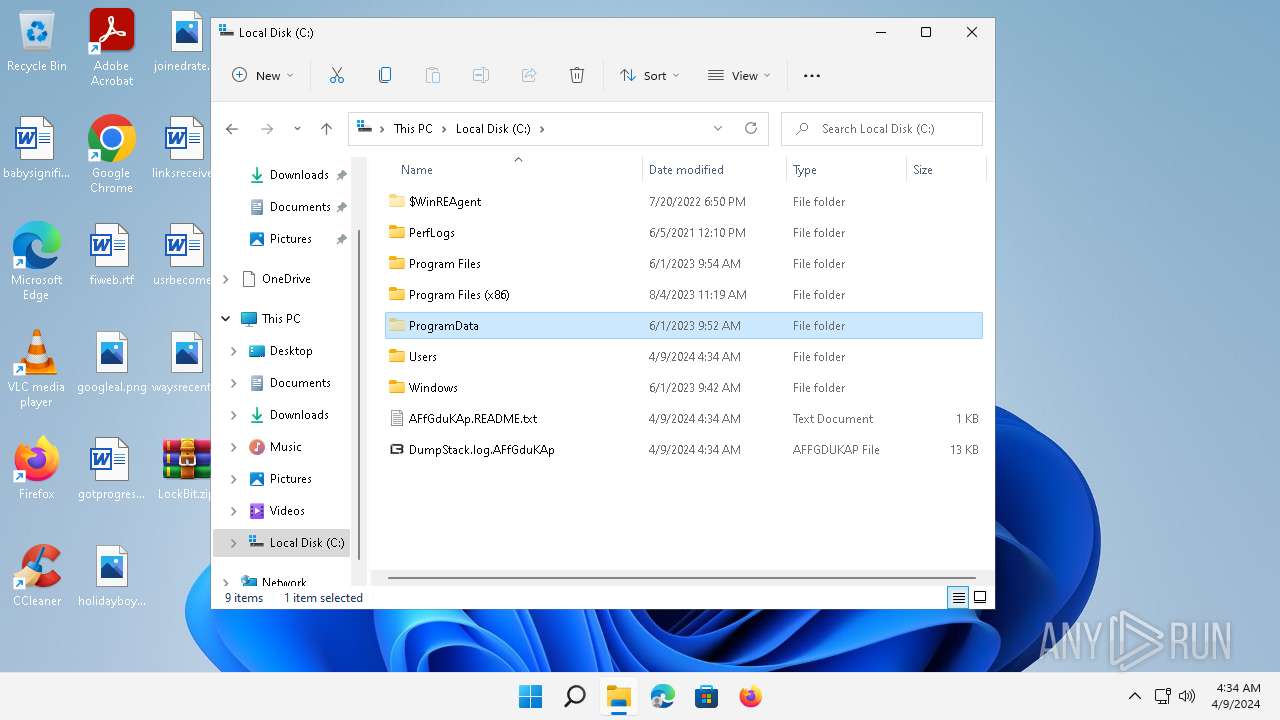Expand address bar history dropdown
This screenshot has width=1280, height=720.
718,128
